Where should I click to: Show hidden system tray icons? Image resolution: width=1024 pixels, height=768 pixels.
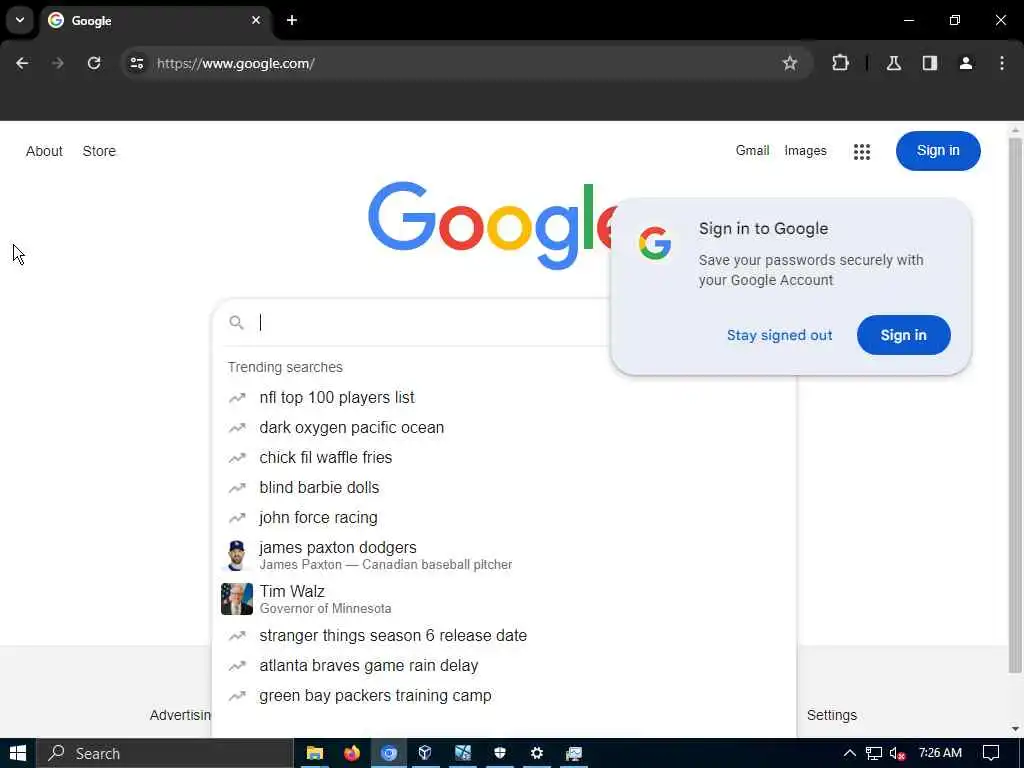(849, 753)
